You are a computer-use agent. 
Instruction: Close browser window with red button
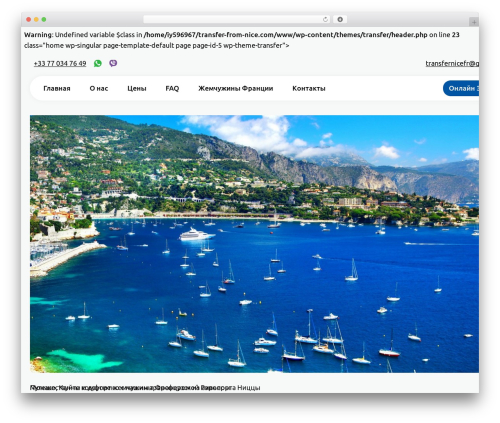(x=29, y=20)
